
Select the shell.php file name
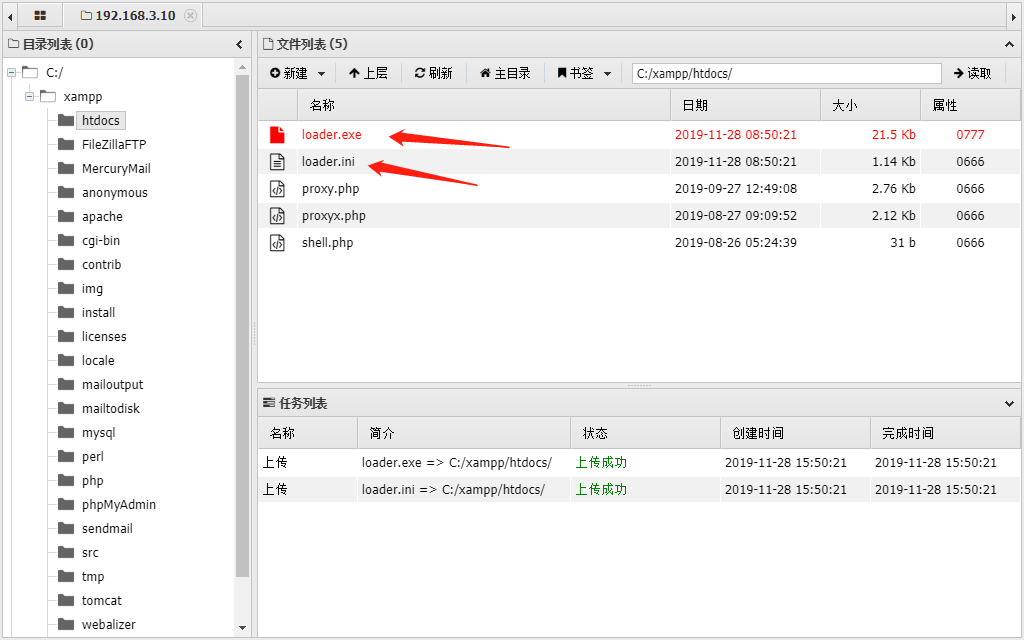coord(327,242)
